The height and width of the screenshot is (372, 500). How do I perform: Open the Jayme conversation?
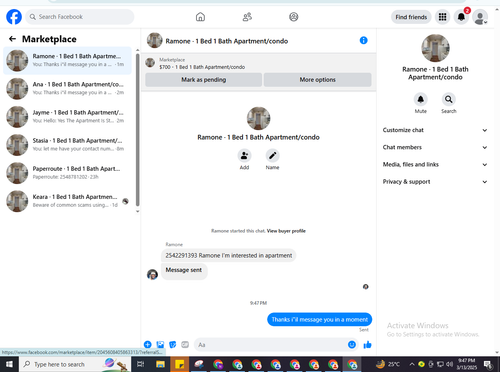pos(67,117)
